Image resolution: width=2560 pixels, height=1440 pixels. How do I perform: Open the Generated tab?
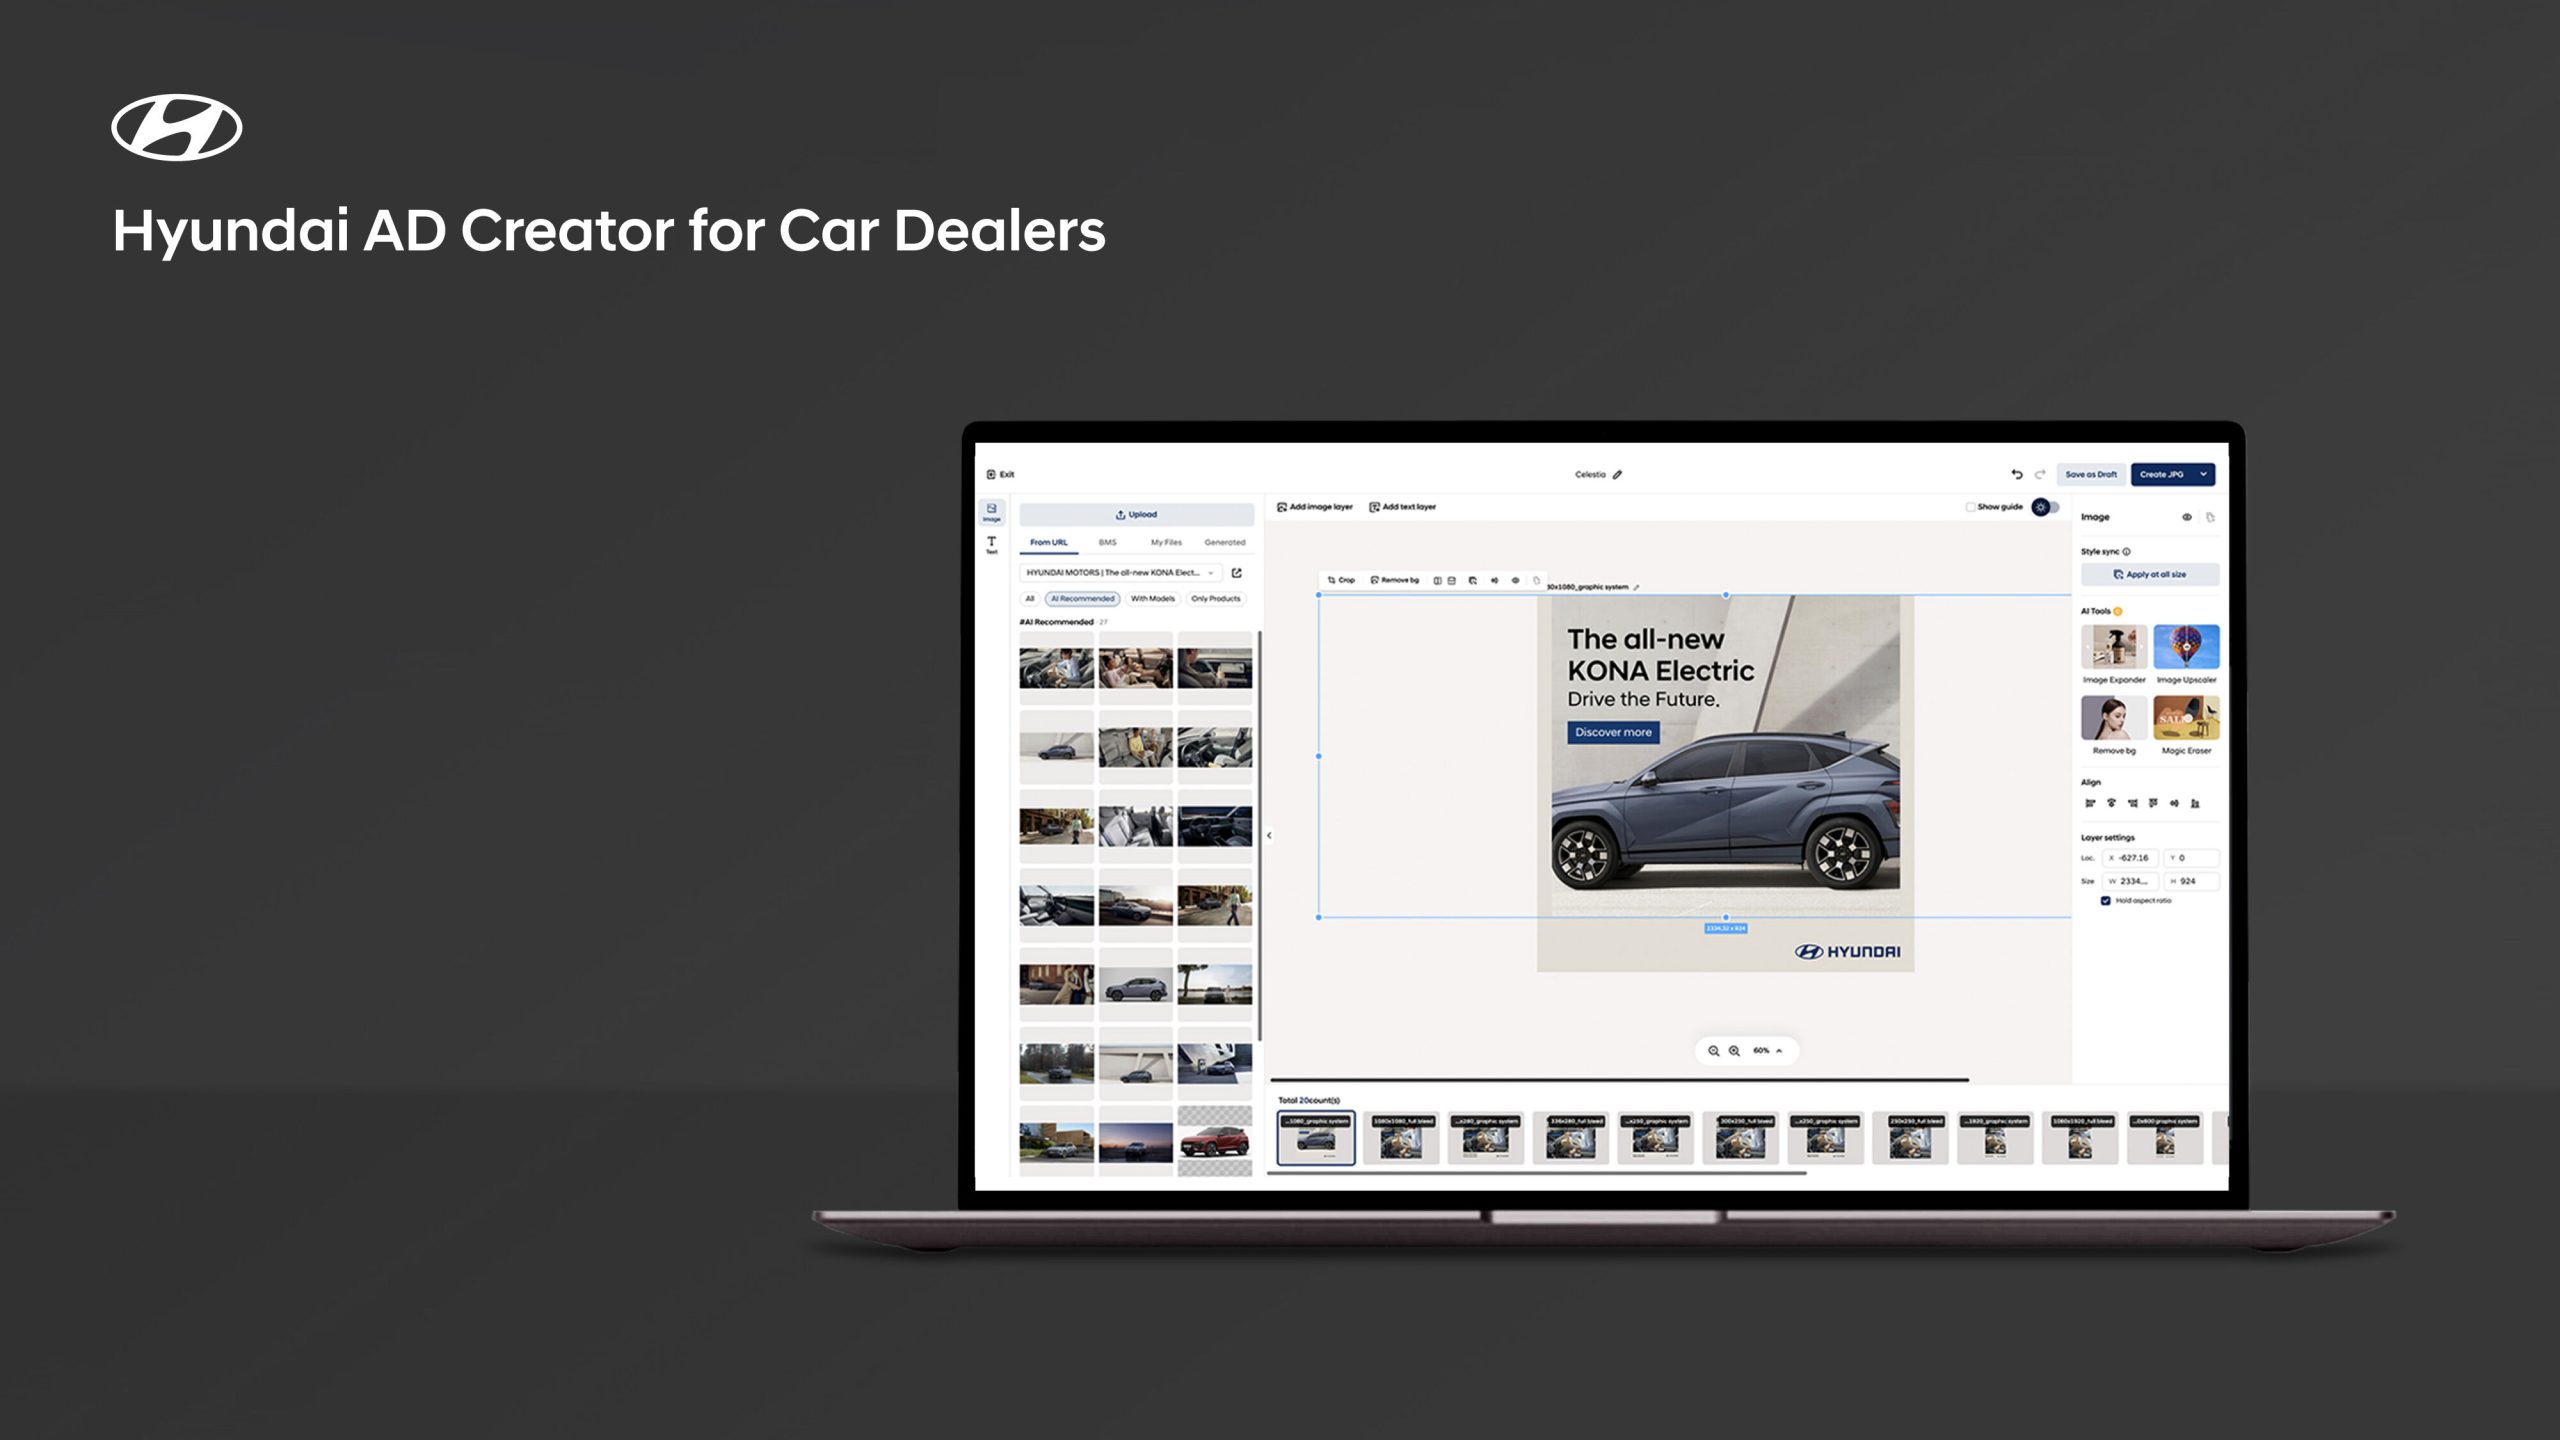coord(1224,542)
